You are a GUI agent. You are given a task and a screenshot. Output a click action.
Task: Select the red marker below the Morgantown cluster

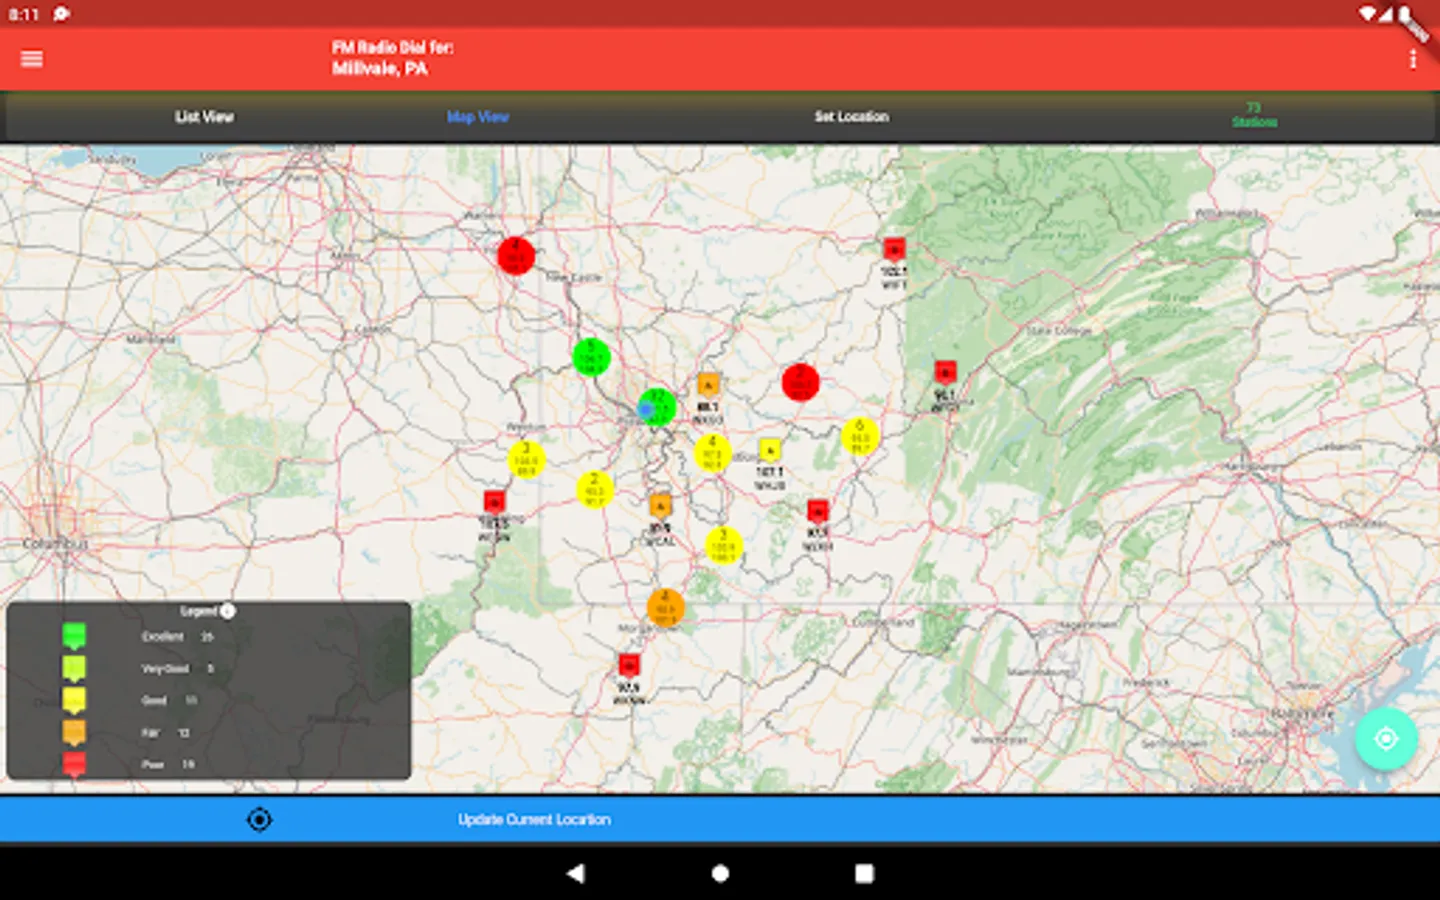[628, 666]
